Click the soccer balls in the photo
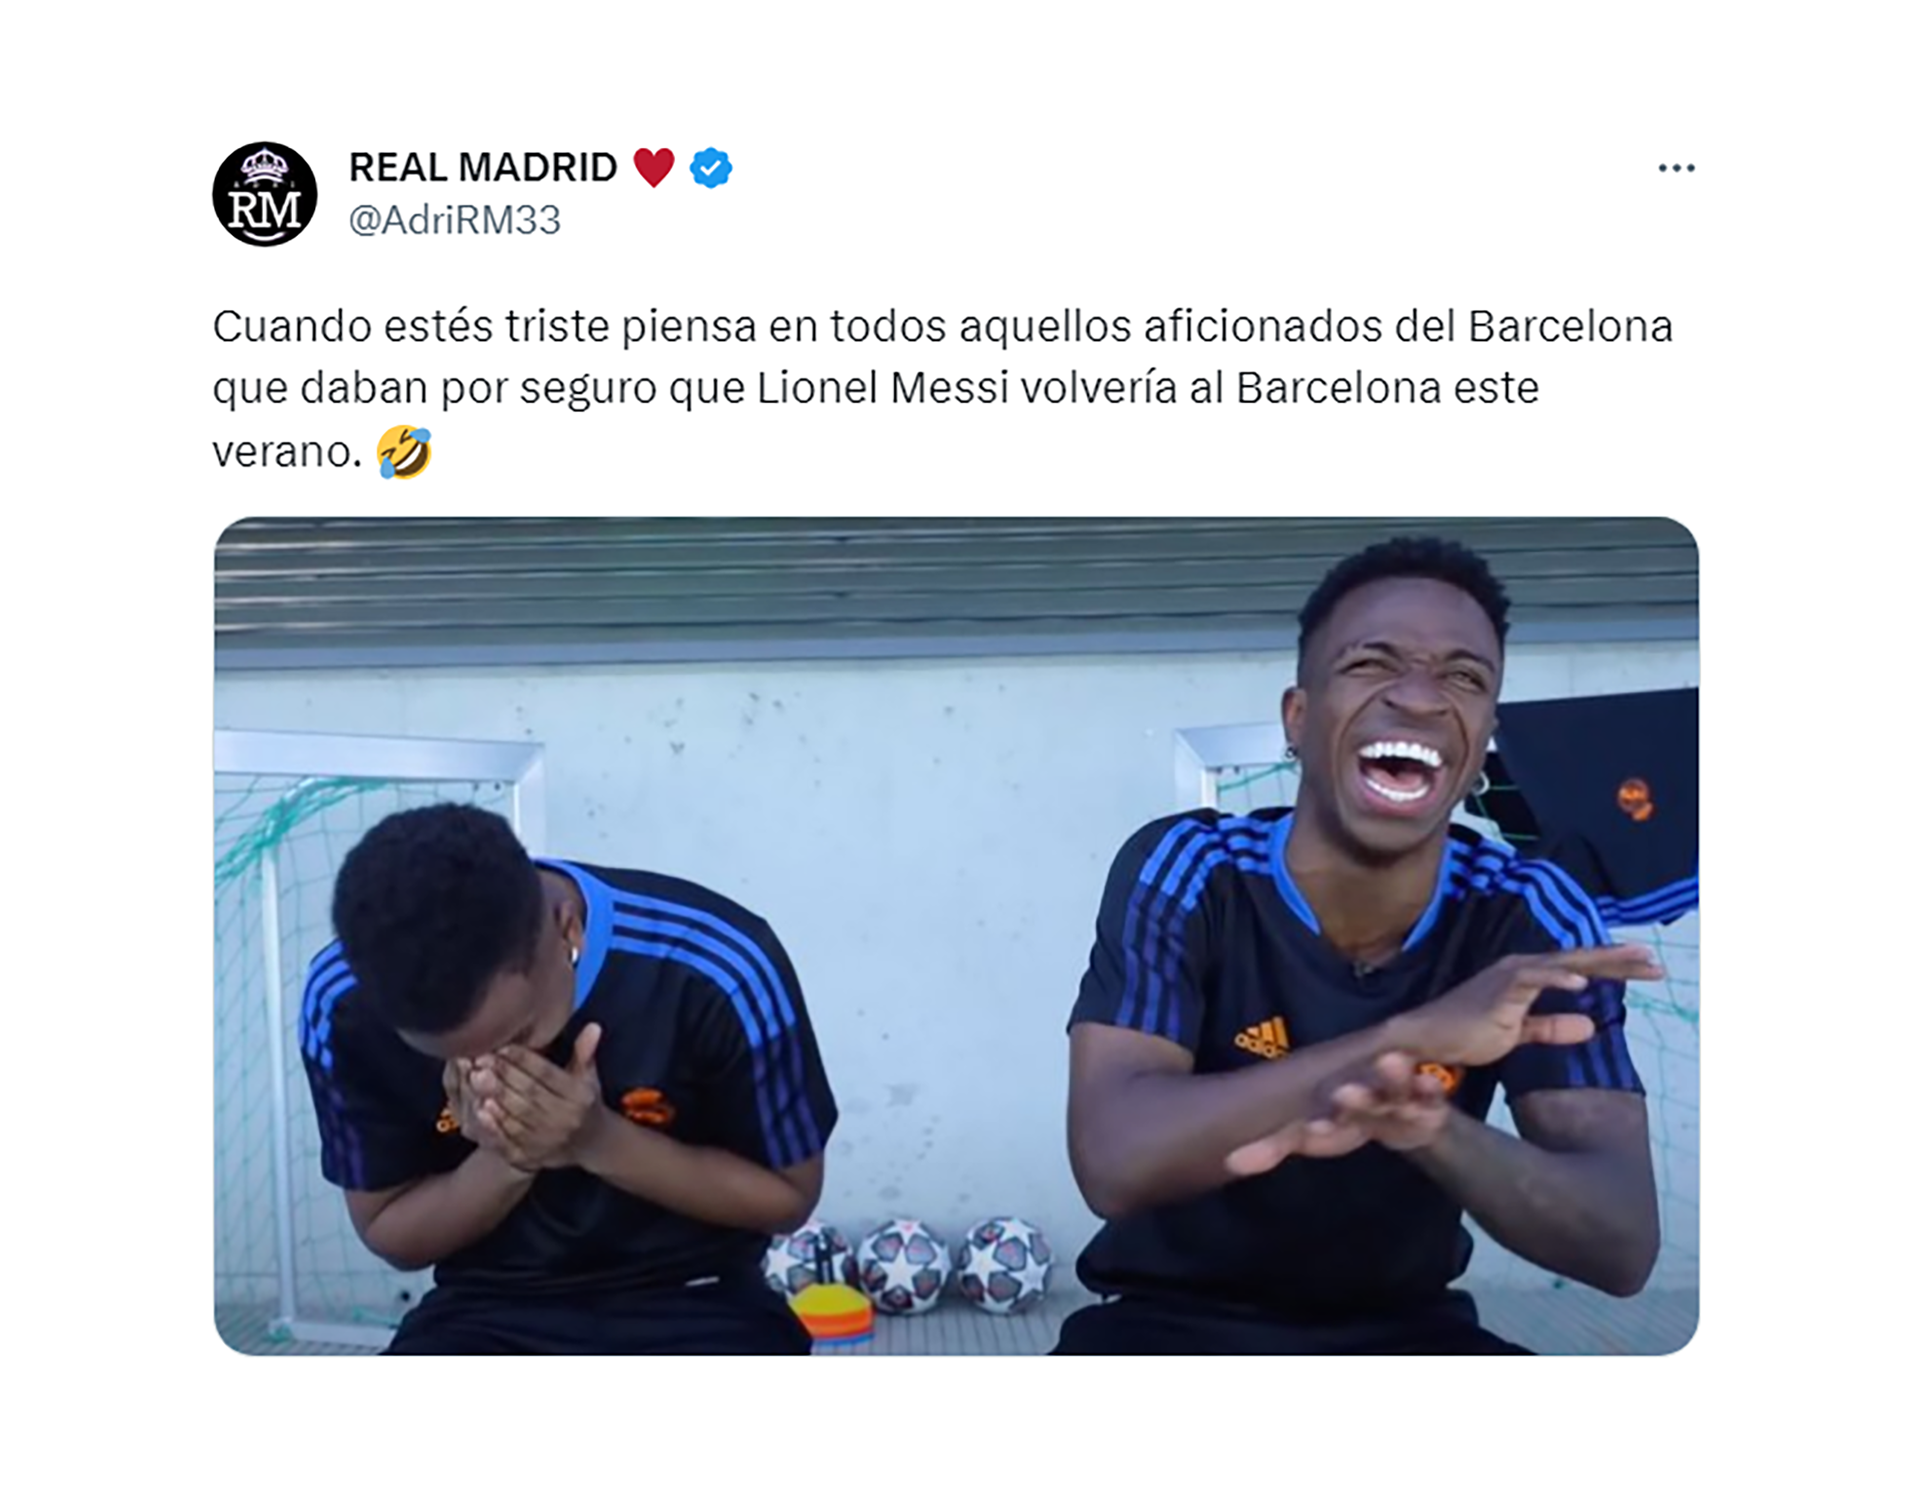 pos(908,1265)
